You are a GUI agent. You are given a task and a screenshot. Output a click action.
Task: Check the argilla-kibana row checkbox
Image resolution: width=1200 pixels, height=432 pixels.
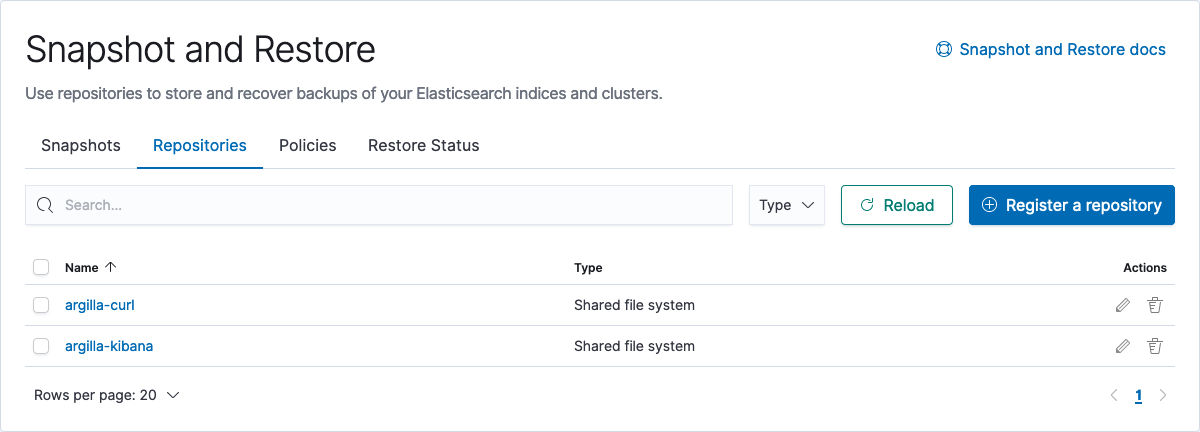(x=41, y=346)
